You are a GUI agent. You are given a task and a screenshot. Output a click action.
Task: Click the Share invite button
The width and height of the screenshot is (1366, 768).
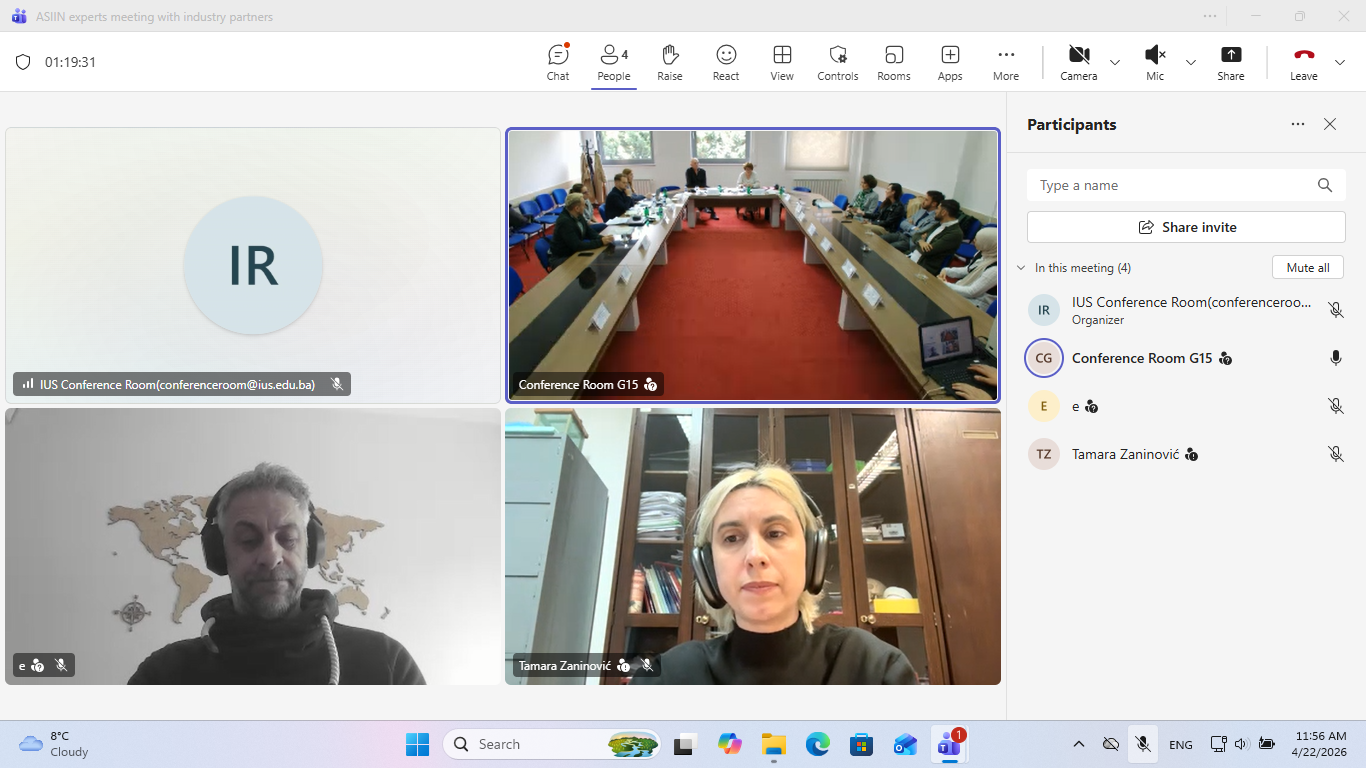1186,227
